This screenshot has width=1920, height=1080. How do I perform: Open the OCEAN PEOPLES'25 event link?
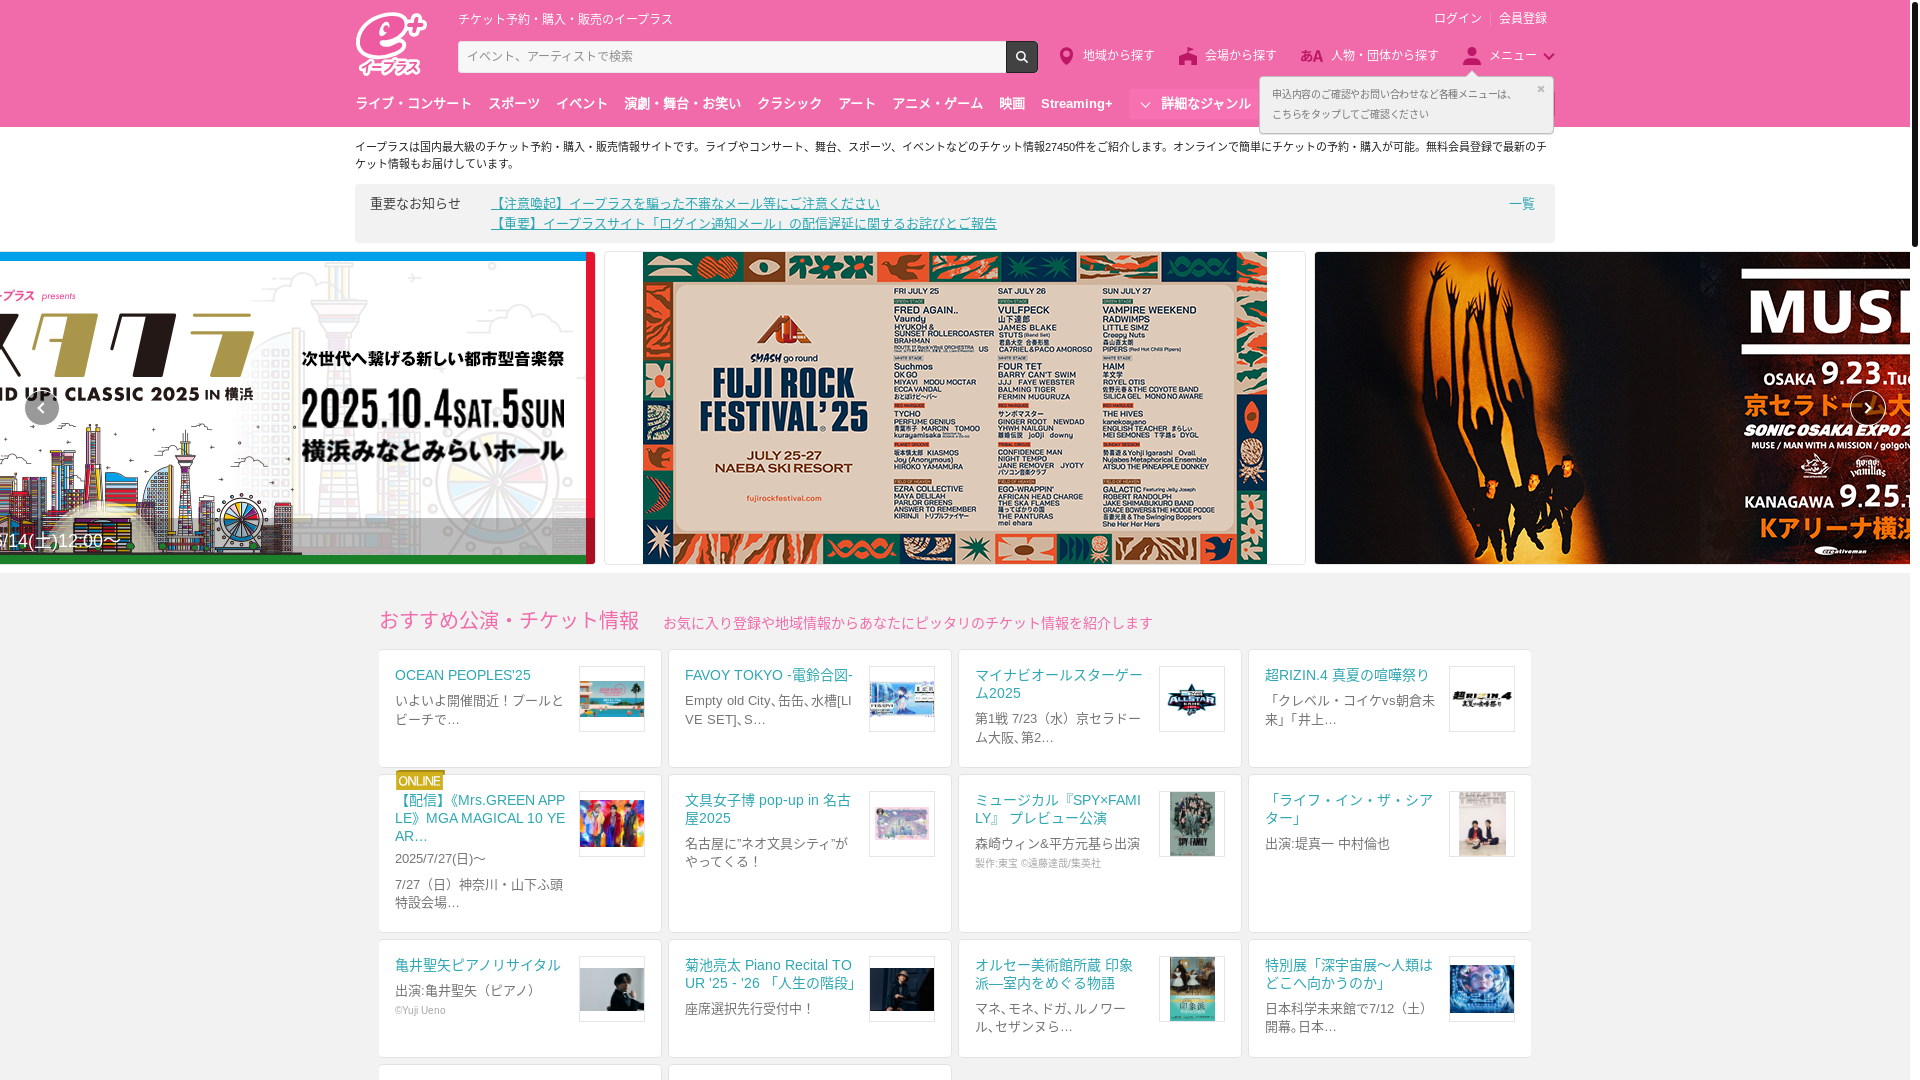[463, 676]
